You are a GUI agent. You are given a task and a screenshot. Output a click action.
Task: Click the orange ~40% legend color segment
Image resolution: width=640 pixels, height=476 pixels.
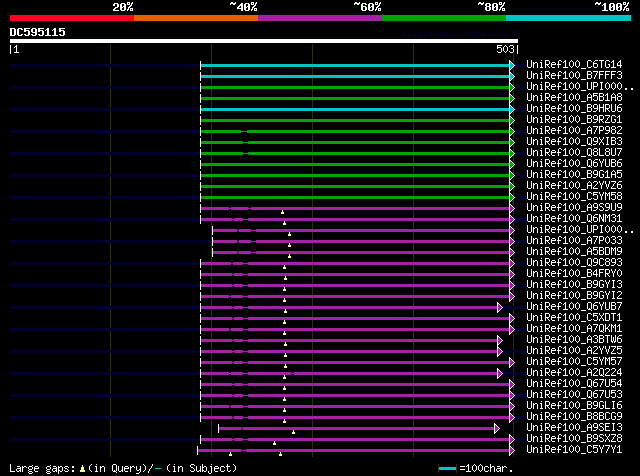pyautogui.click(x=195, y=17)
